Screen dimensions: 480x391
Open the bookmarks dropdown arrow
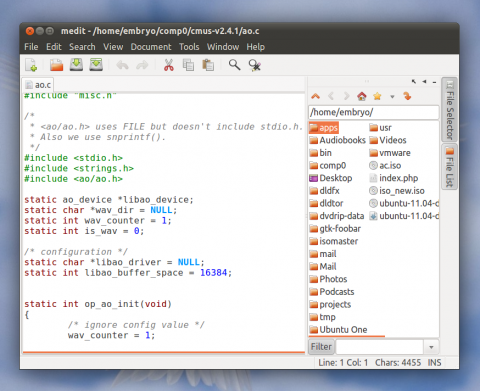pos(392,97)
